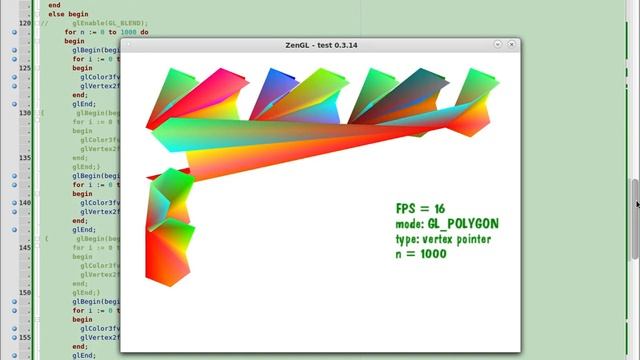Toggle gutter dot on line 123 glBegin

(x=15, y=50)
